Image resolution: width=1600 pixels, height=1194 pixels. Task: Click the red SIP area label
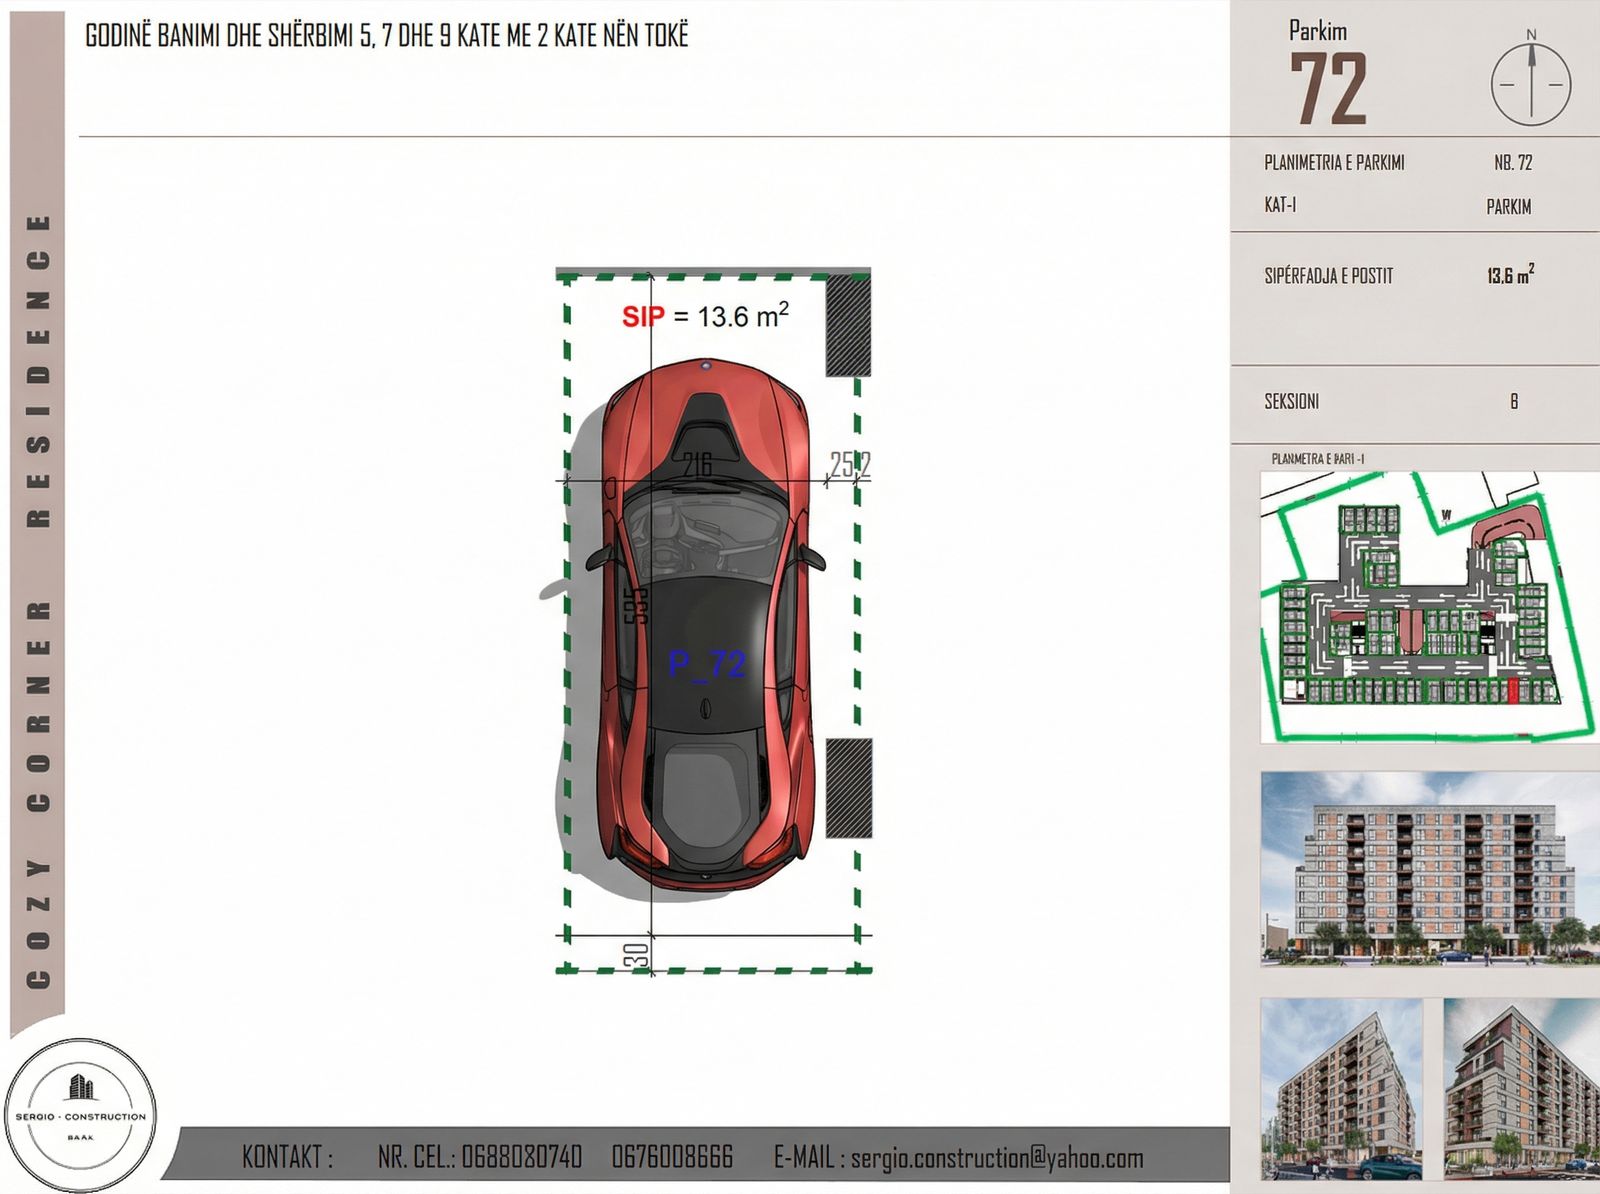tap(642, 317)
